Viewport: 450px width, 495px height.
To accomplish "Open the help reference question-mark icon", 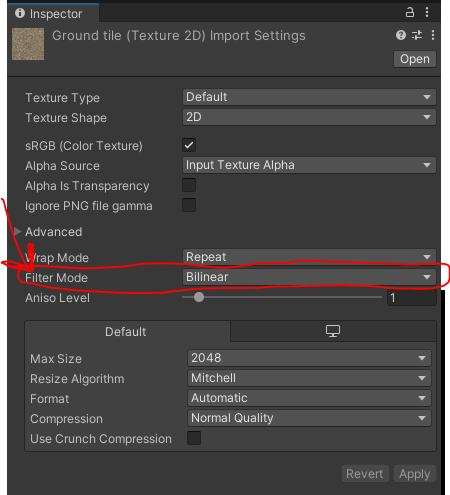I will click(x=401, y=35).
